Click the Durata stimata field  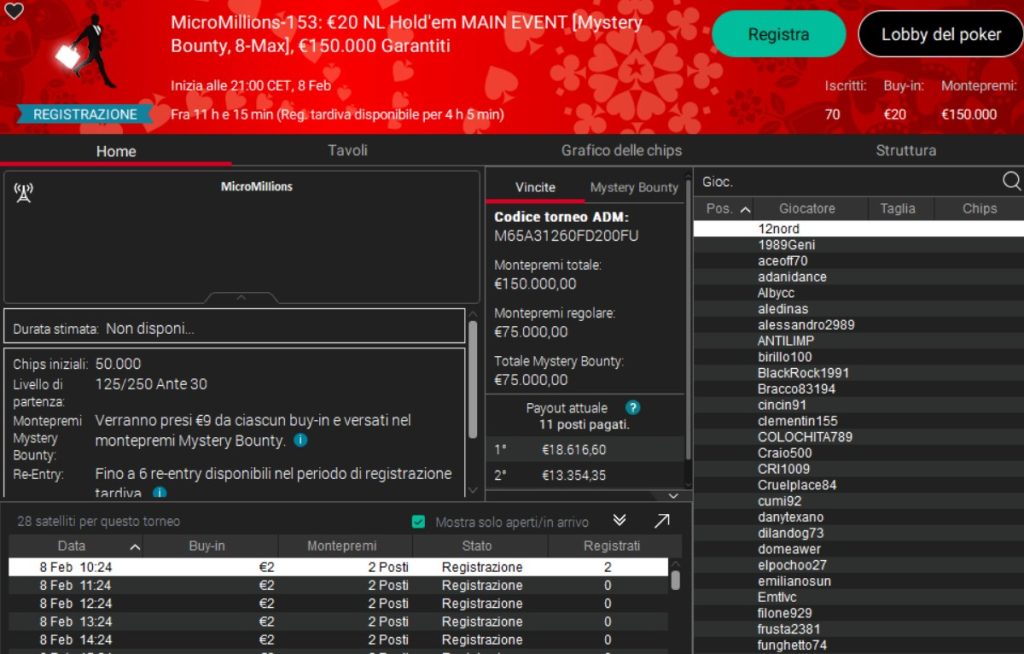coord(234,327)
